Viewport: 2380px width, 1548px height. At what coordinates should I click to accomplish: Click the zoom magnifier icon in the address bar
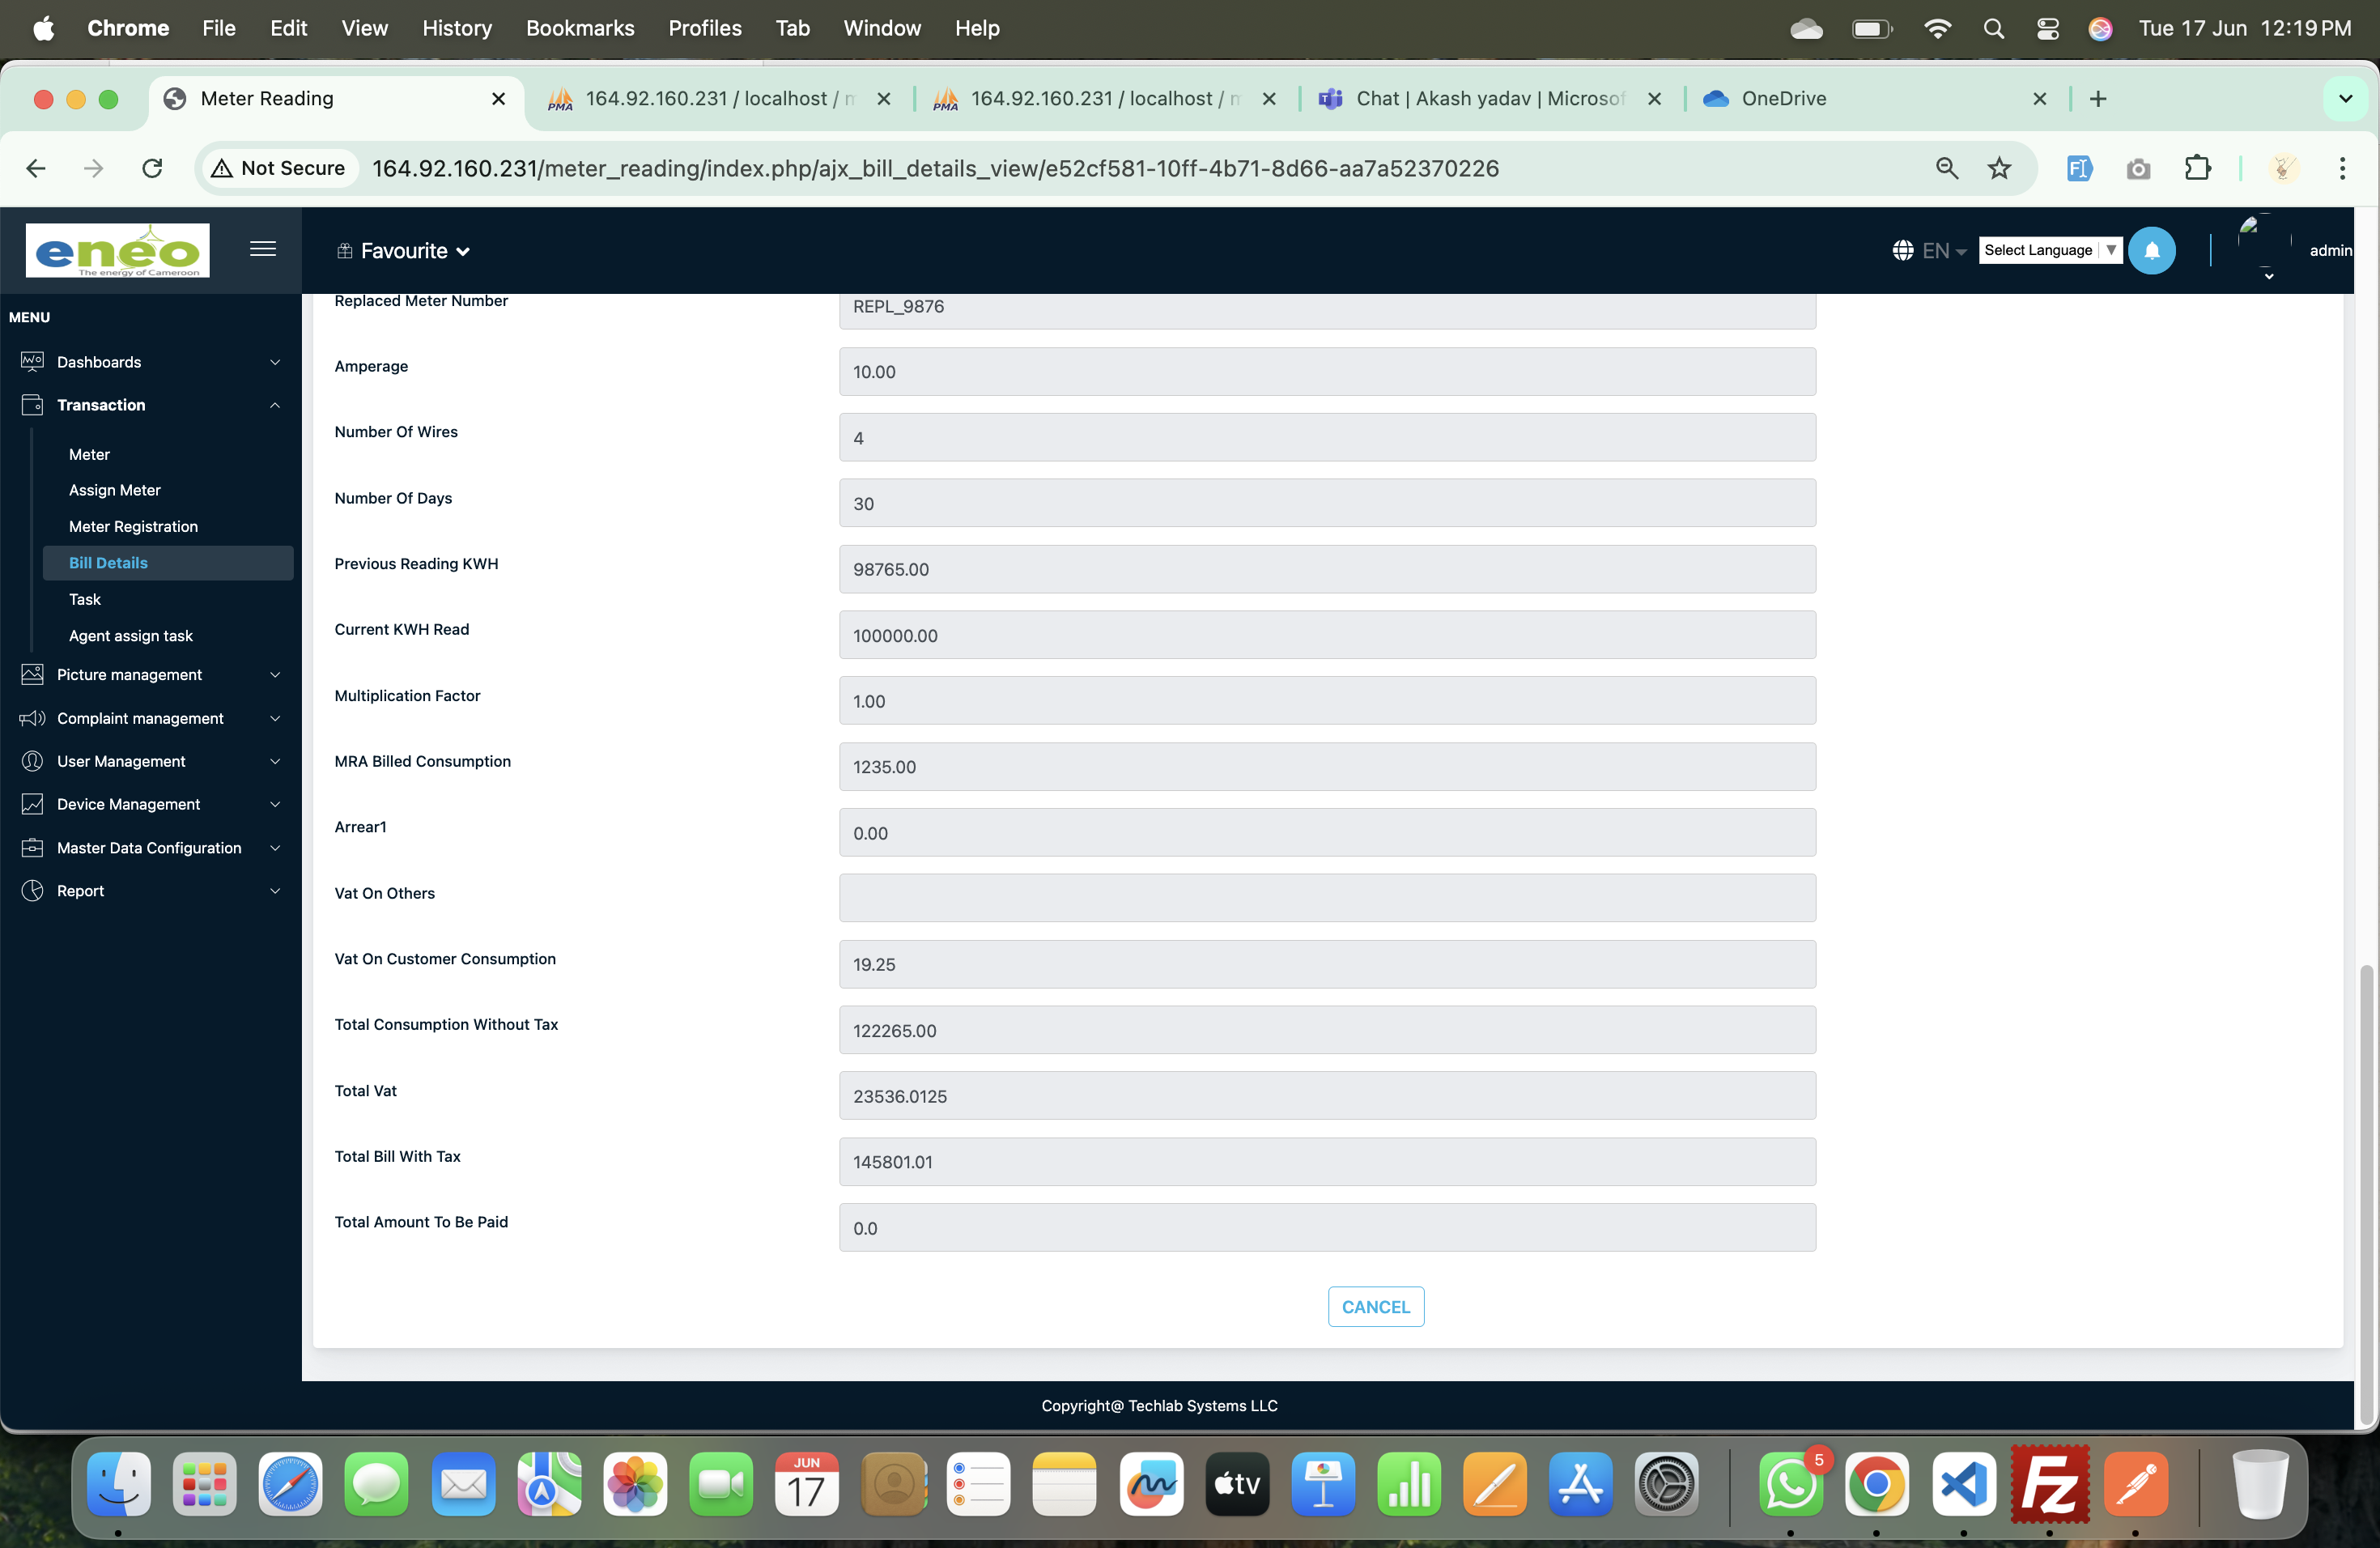pyautogui.click(x=1946, y=168)
